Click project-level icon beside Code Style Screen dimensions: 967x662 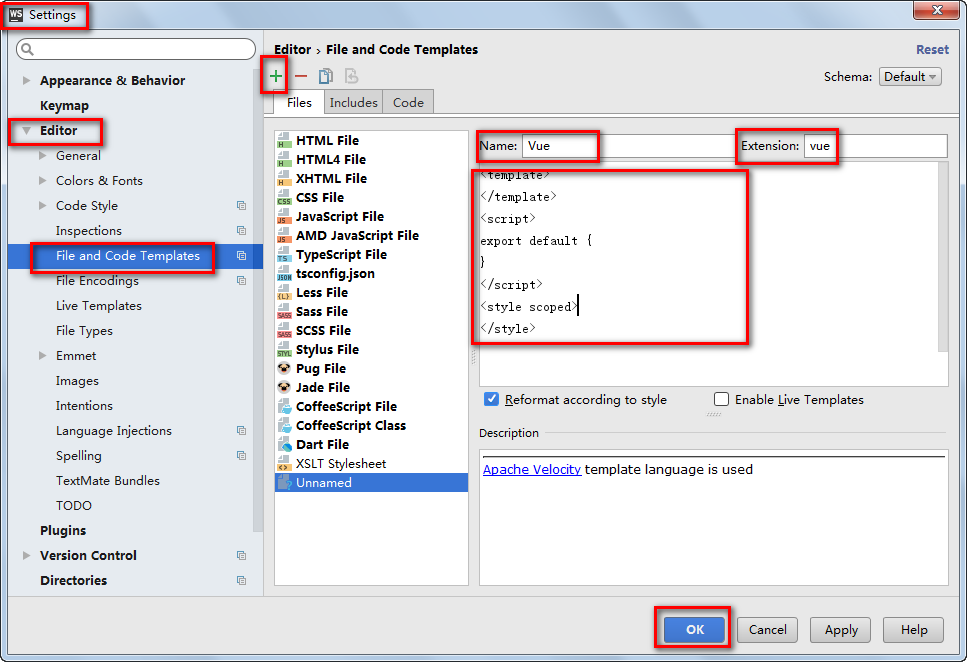(x=241, y=205)
